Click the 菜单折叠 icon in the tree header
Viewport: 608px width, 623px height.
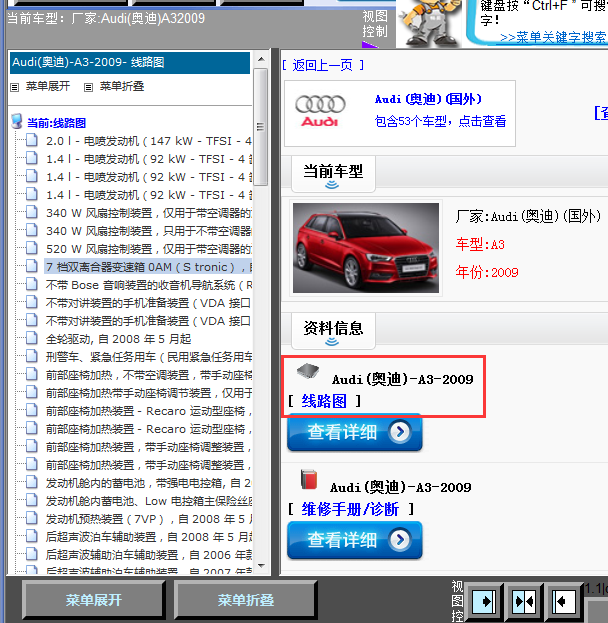pyautogui.click(x=88, y=87)
